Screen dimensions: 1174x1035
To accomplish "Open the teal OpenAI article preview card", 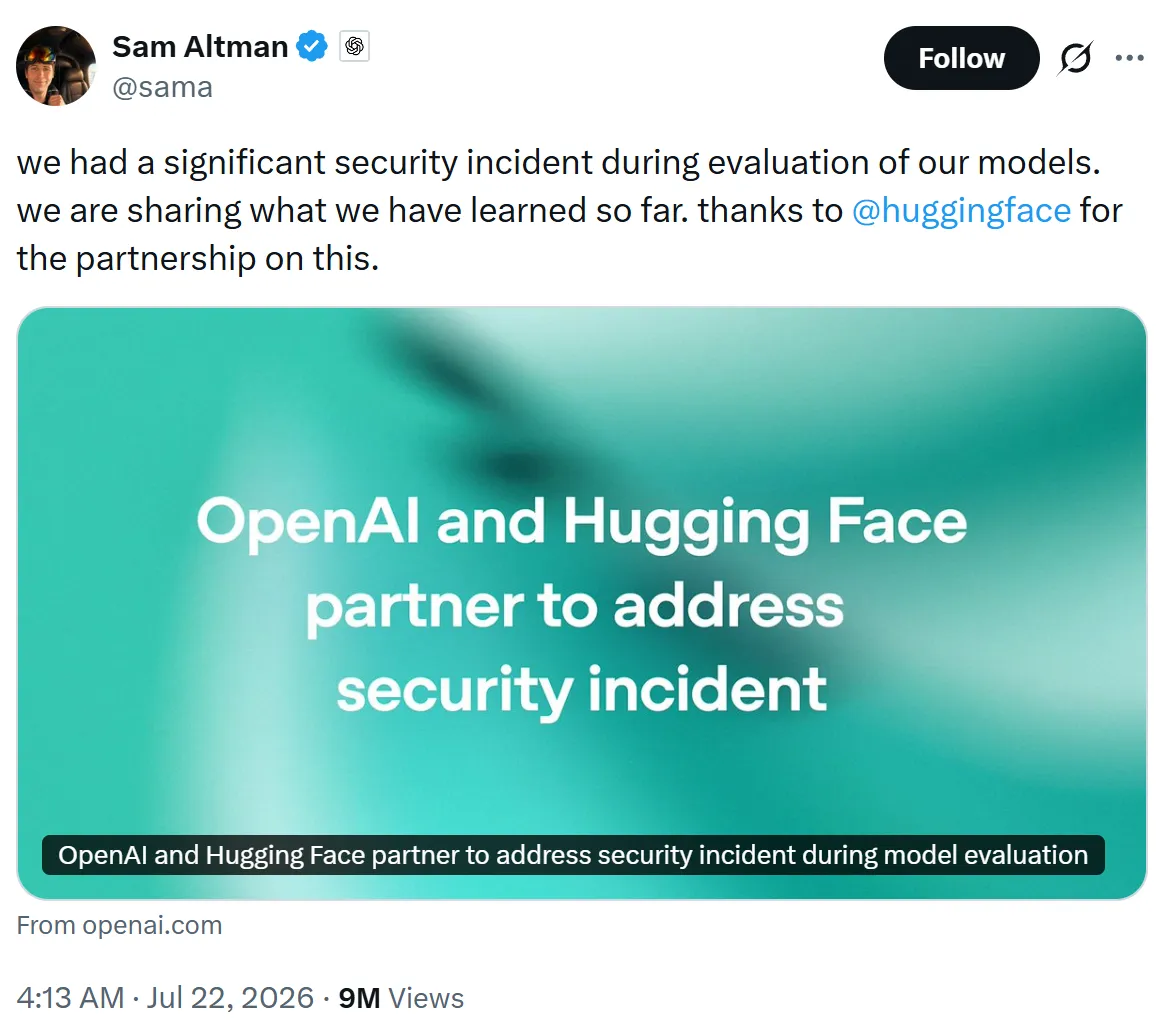I will click(x=582, y=603).
